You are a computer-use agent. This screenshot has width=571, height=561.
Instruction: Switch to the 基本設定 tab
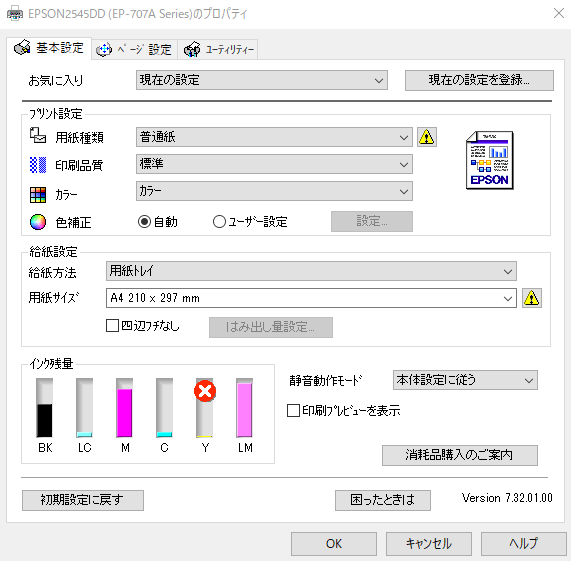tap(49, 48)
